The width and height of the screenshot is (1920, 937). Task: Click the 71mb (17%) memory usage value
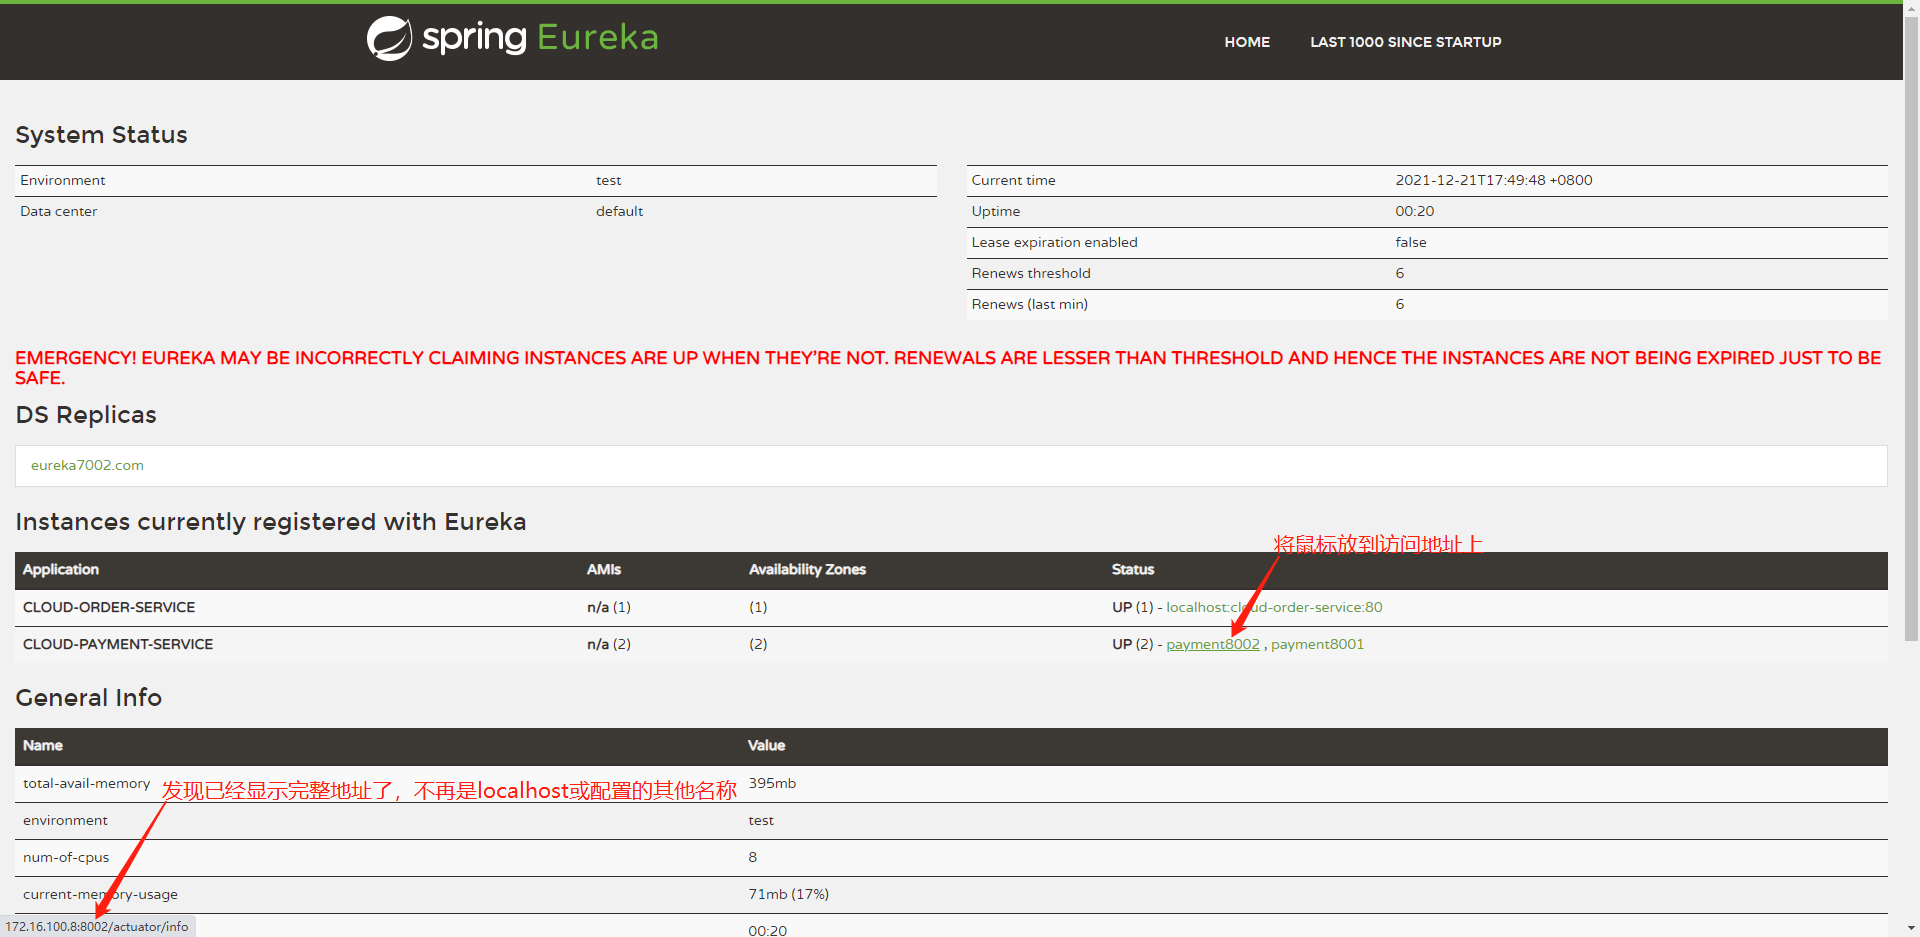tap(788, 894)
